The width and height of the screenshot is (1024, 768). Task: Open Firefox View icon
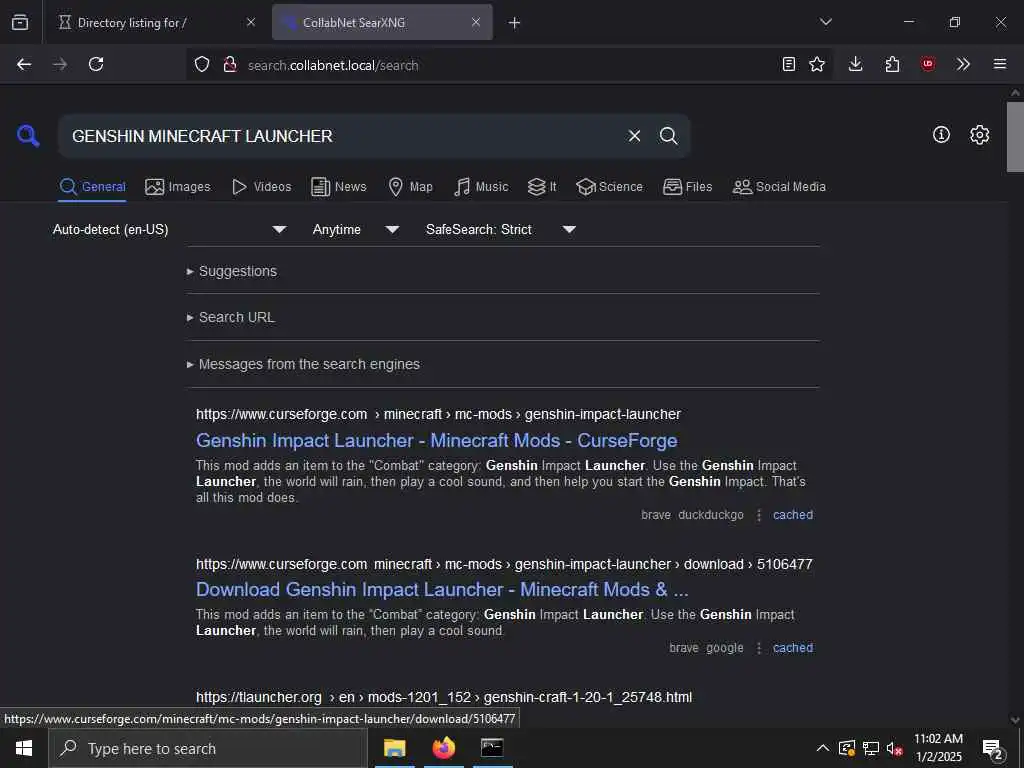coord(20,22)
